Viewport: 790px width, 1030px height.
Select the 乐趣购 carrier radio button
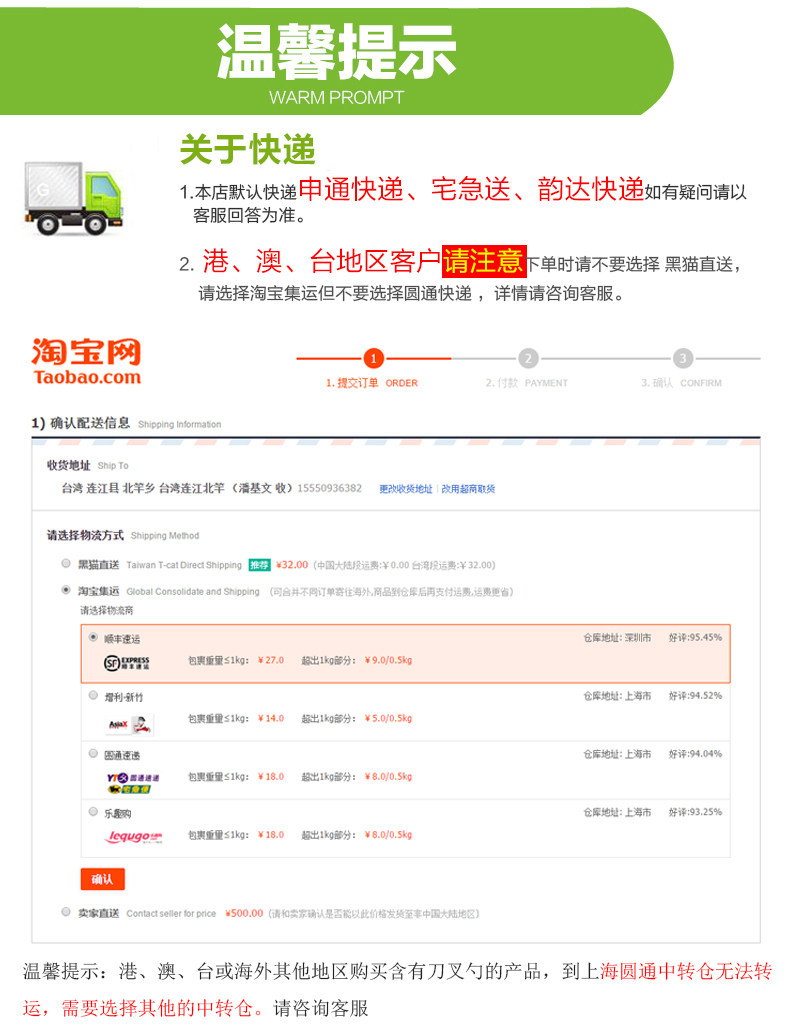(93, 812)
